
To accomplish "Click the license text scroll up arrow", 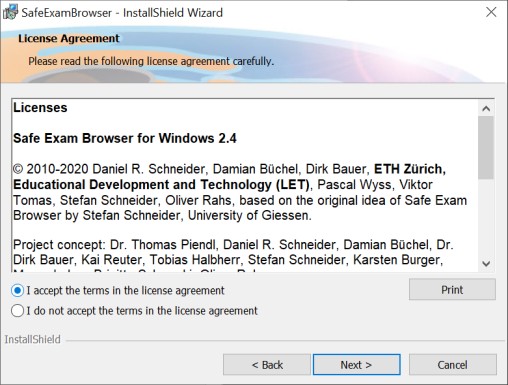I will pos(486,108).
